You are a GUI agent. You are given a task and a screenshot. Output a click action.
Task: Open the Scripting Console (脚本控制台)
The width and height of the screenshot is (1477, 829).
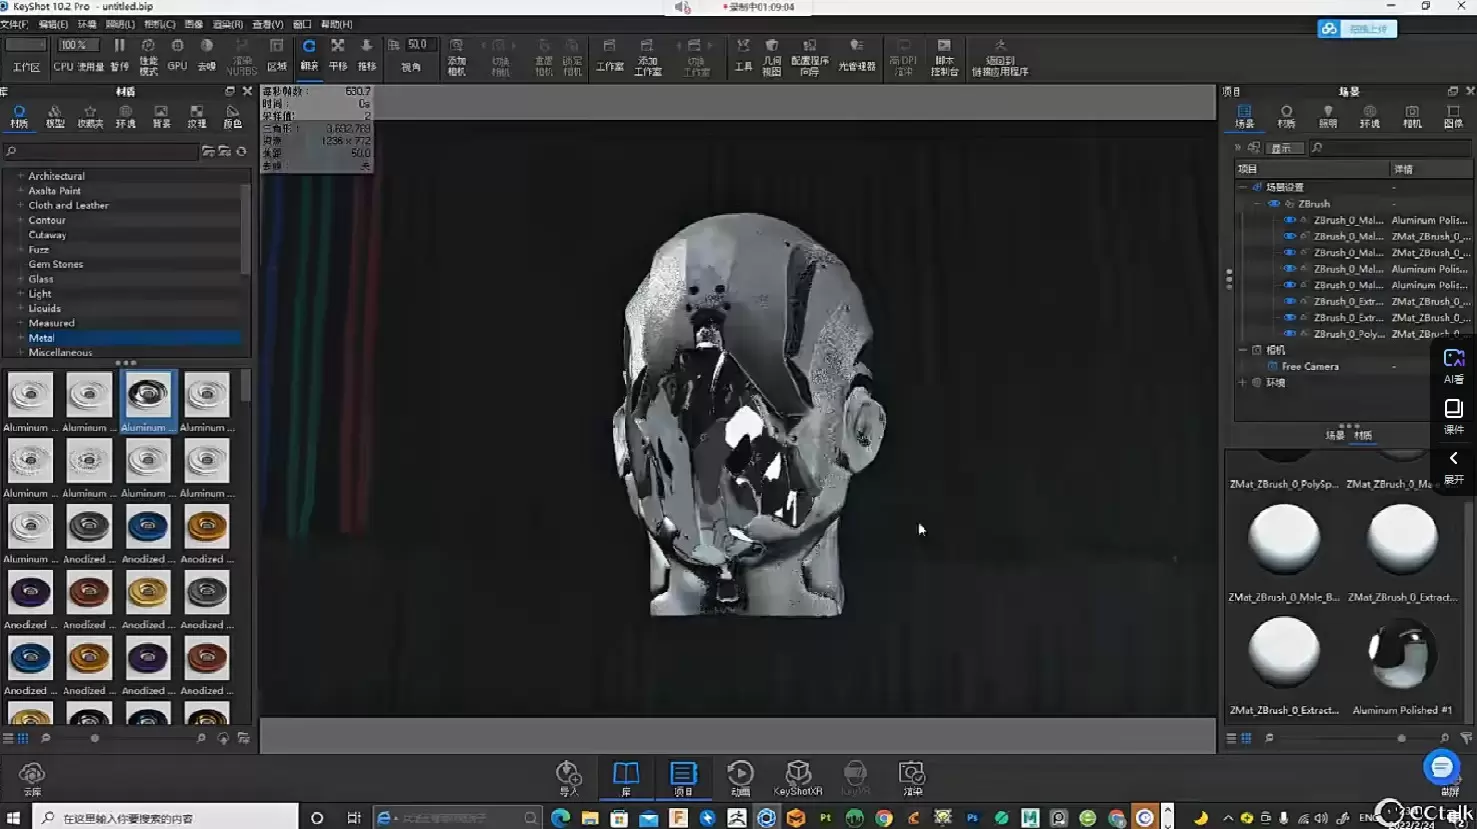click(944, 57)
